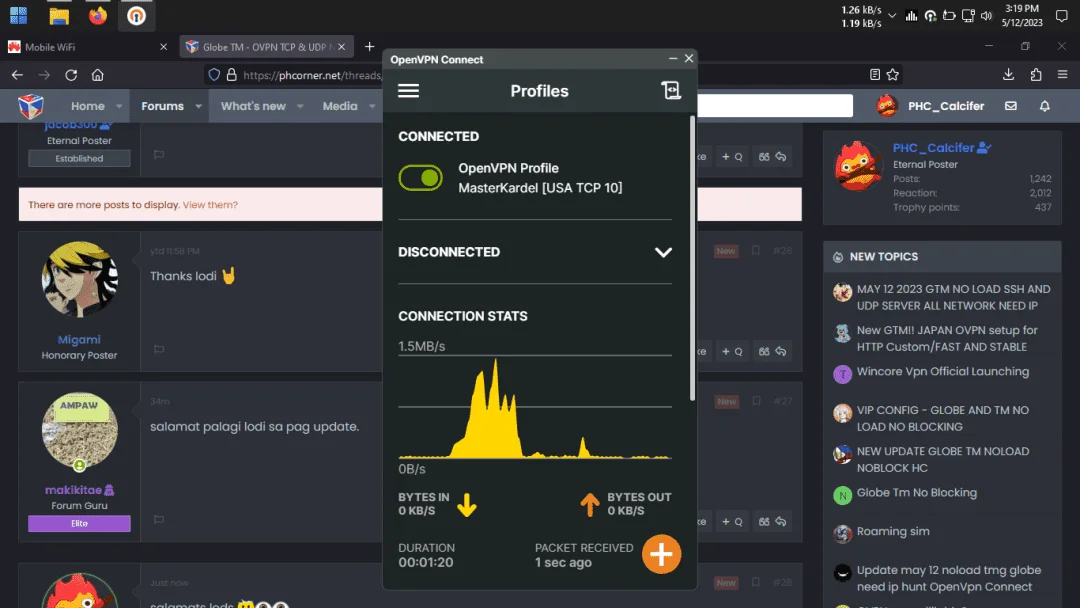Click the volume icon in system tray
Screen dimensions: 1080x608
[986, 16]
